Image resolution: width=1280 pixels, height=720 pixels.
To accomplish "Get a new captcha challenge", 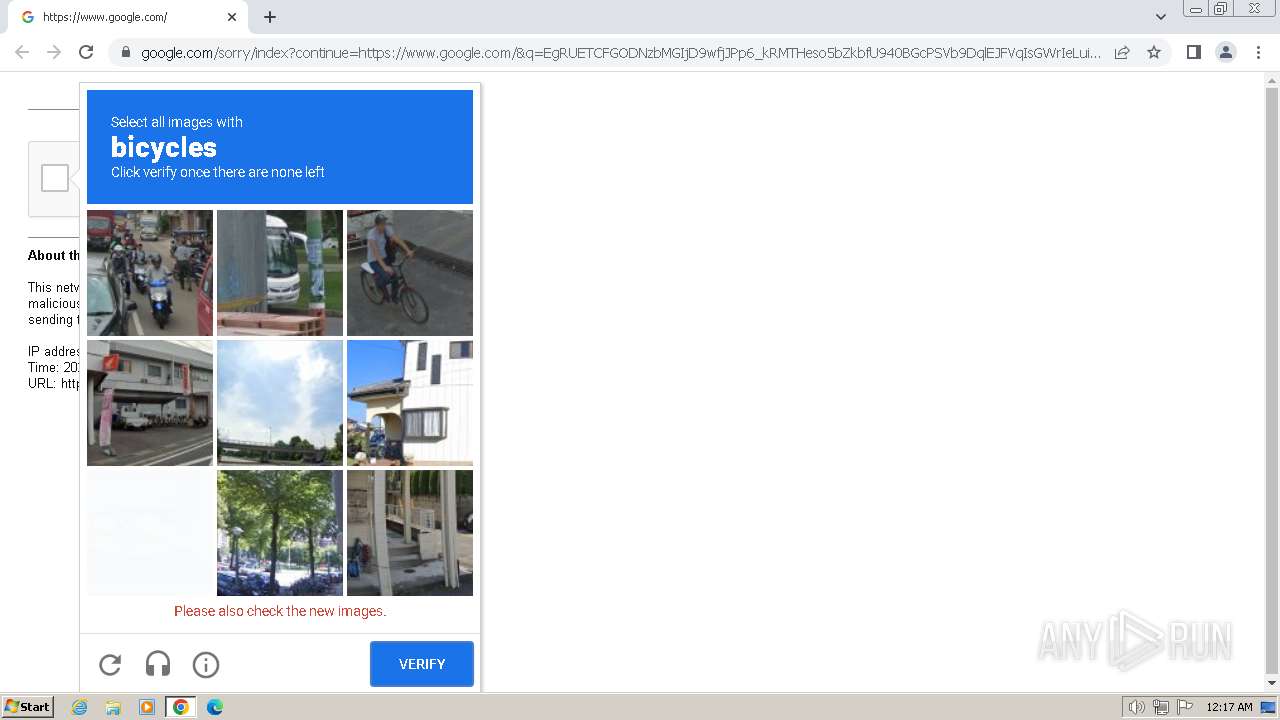I will tap(110, 664).
